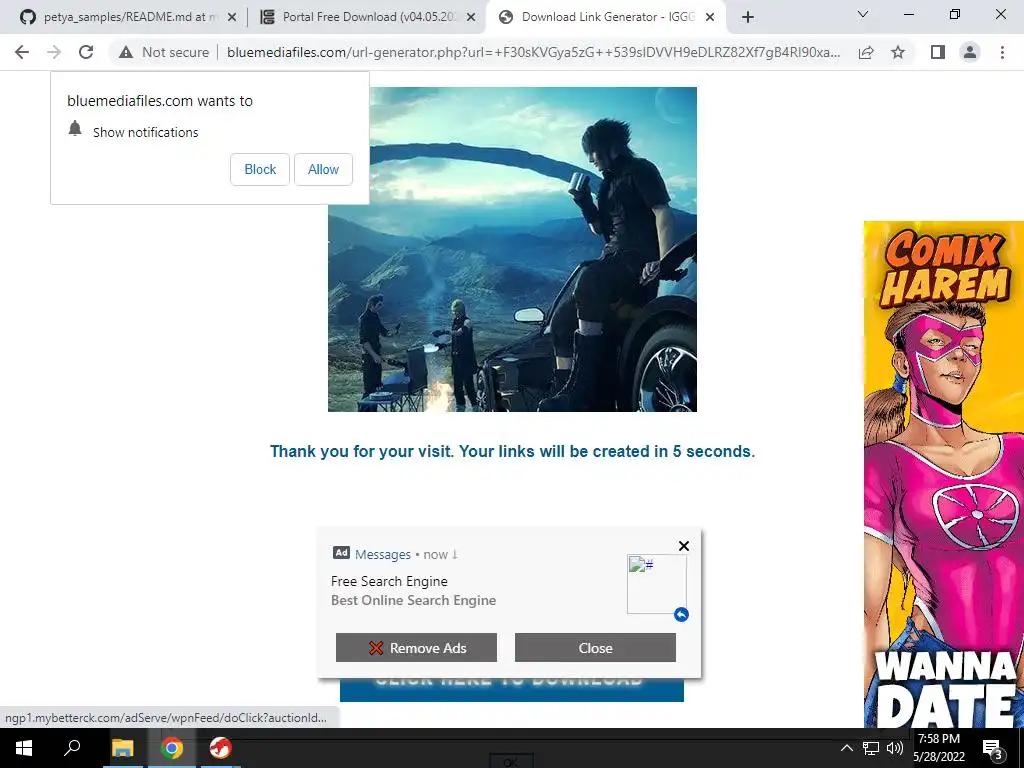This screenshot has height=768, width=1024.
Task: Click the Chrome taskbar icon
Action: click(x=171, y=748)
